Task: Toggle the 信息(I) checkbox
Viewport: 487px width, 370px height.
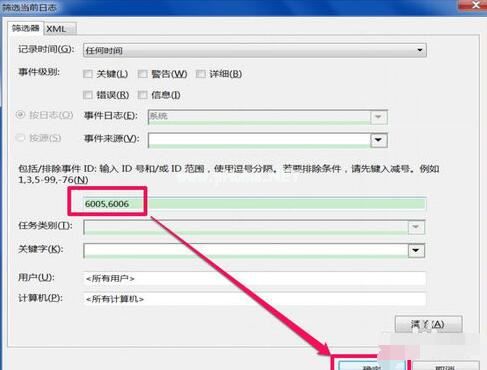Action: point(143,95)
